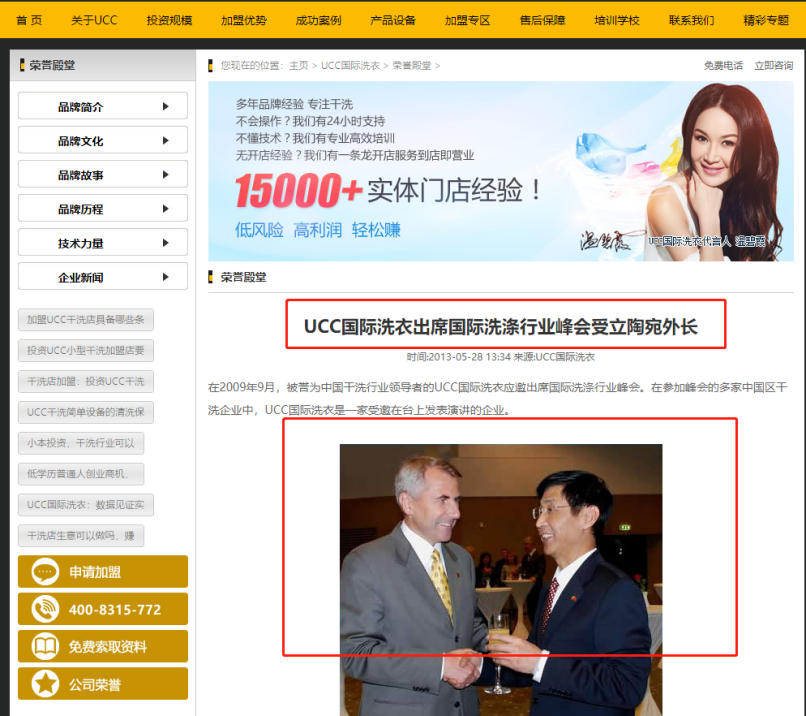Click the 立即咨询 link at top right
806x716 pixels.
click(773, 66)
